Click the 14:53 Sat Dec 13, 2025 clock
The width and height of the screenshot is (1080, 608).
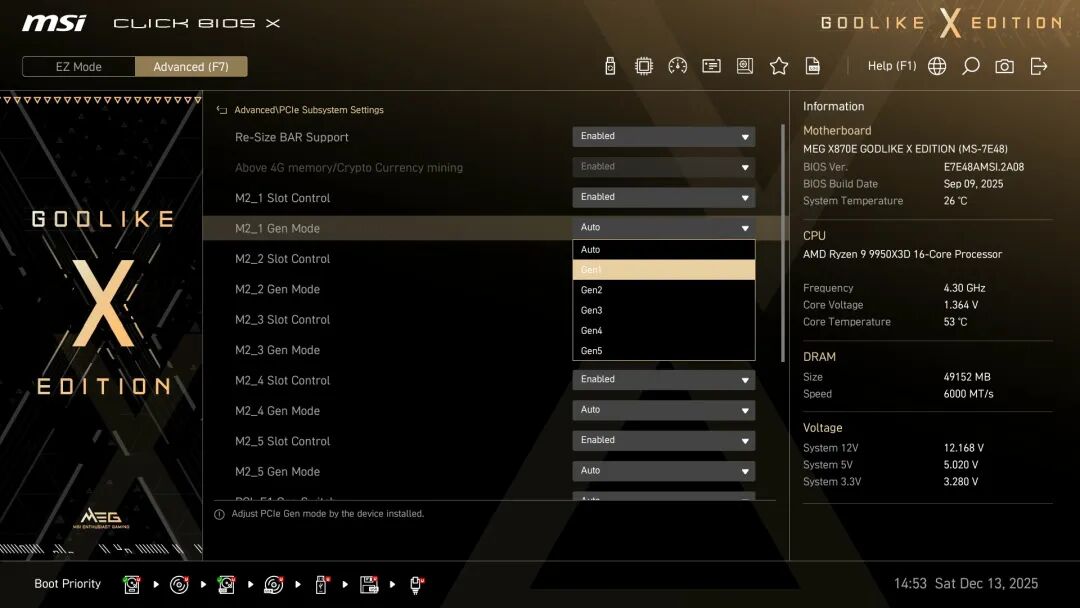pos(966,584)
